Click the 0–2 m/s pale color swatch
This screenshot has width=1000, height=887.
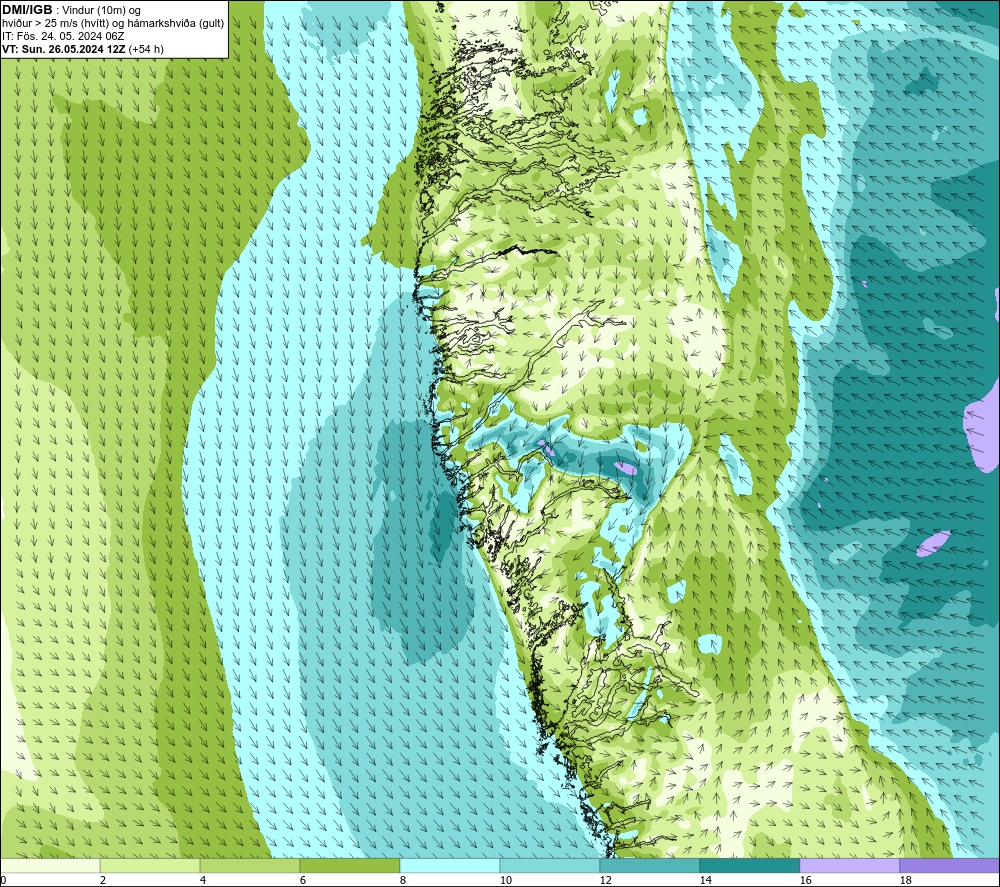click(50, 866)
